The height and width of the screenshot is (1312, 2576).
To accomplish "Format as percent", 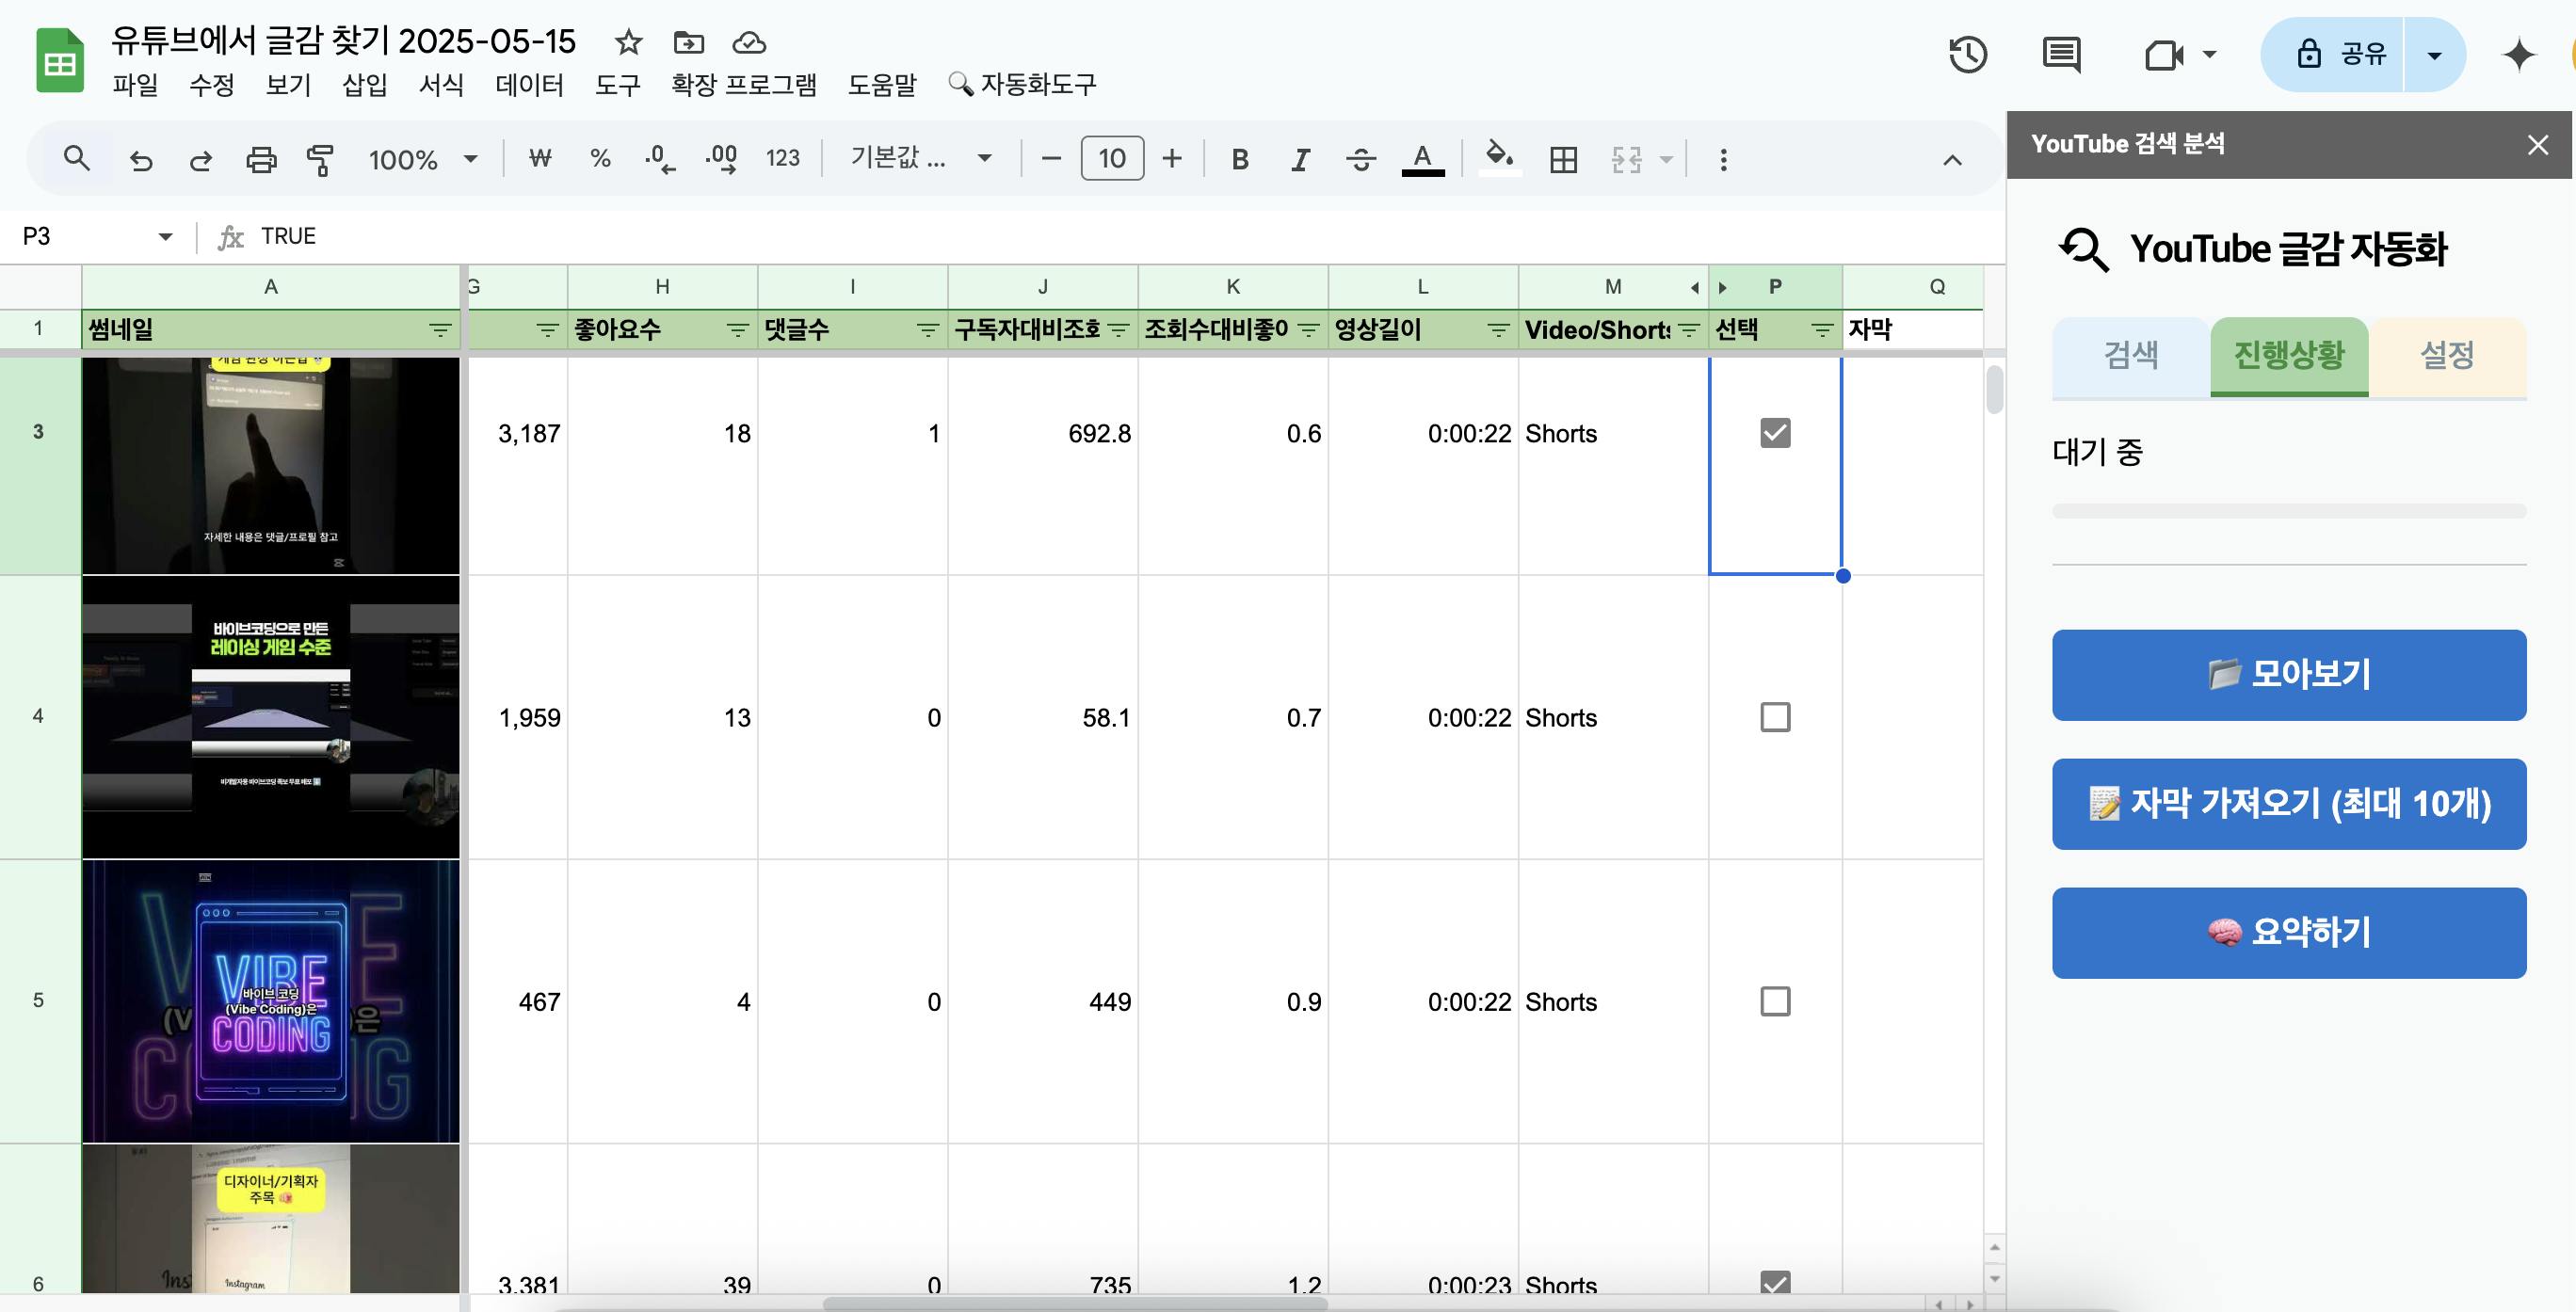I will point(600,158).
